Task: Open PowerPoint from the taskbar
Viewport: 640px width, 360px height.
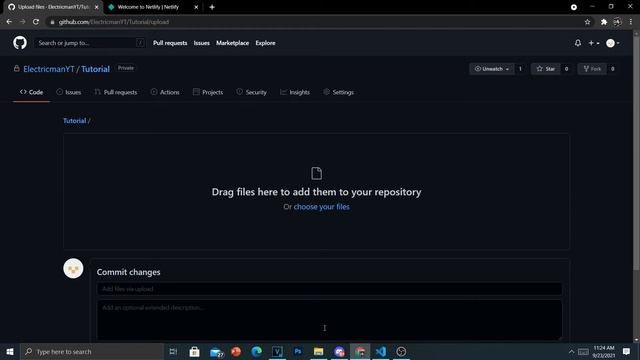Action: pos(236,351)
